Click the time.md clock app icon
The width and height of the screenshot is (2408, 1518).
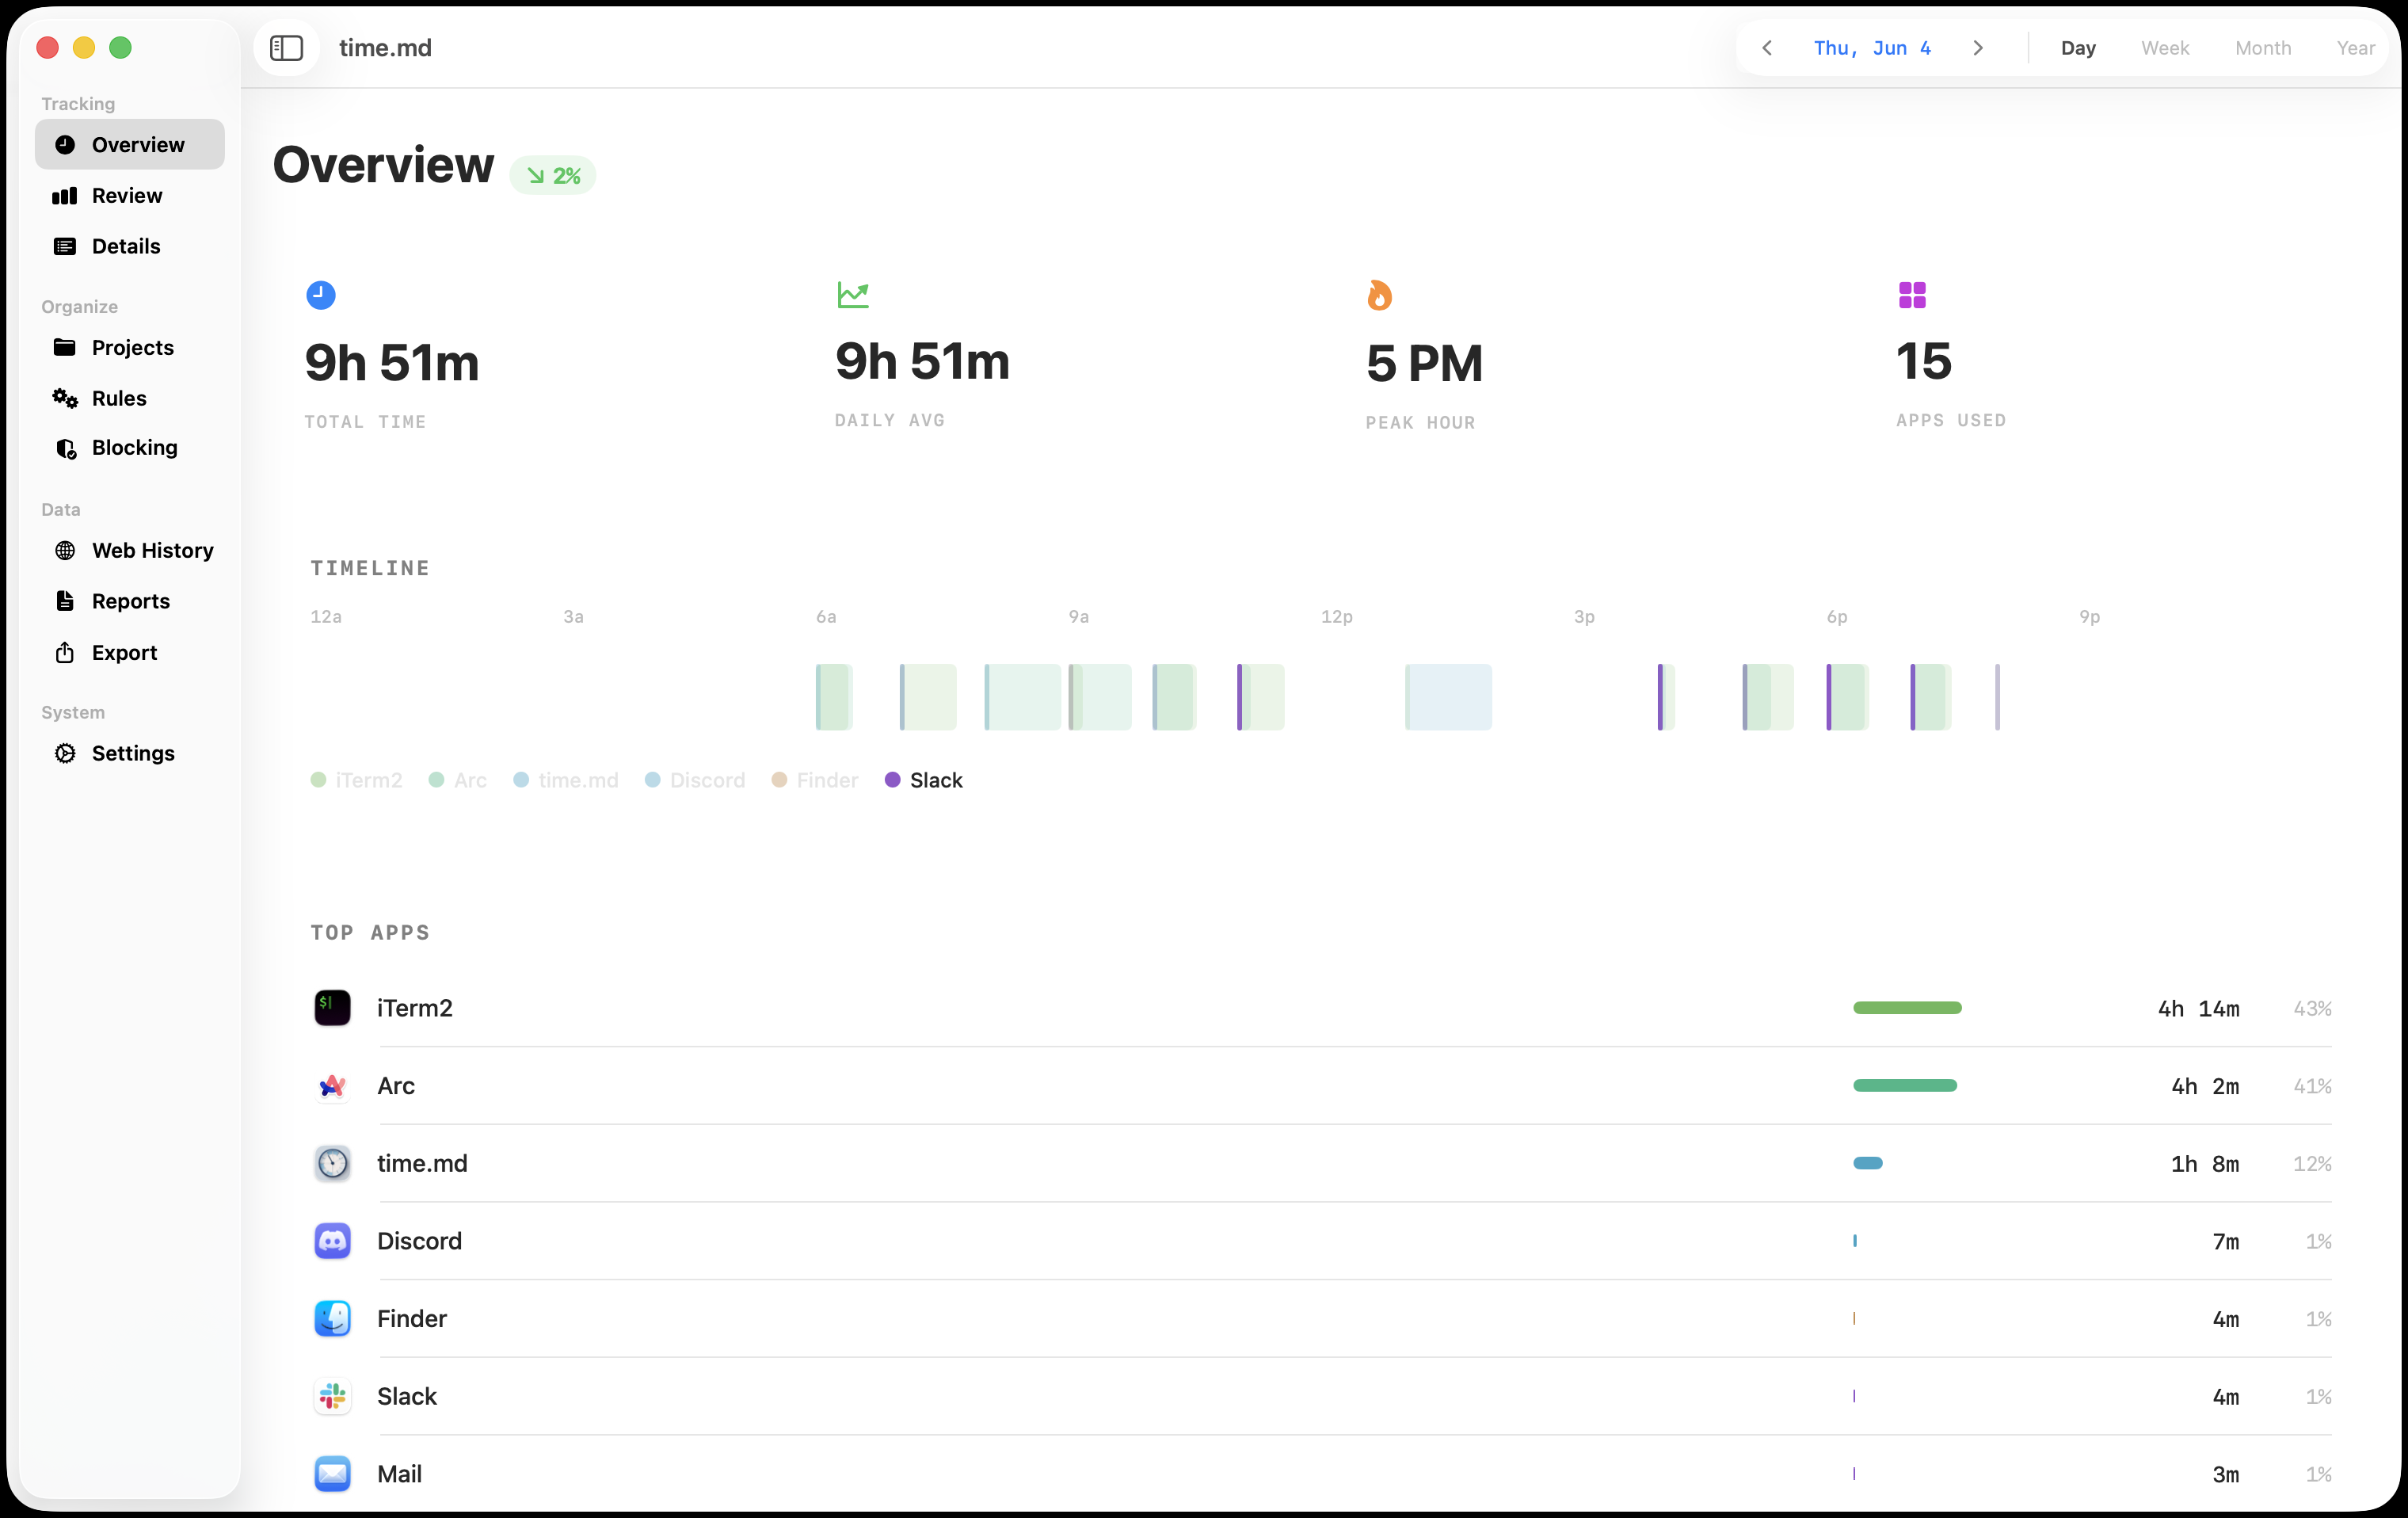(332, 1164)
